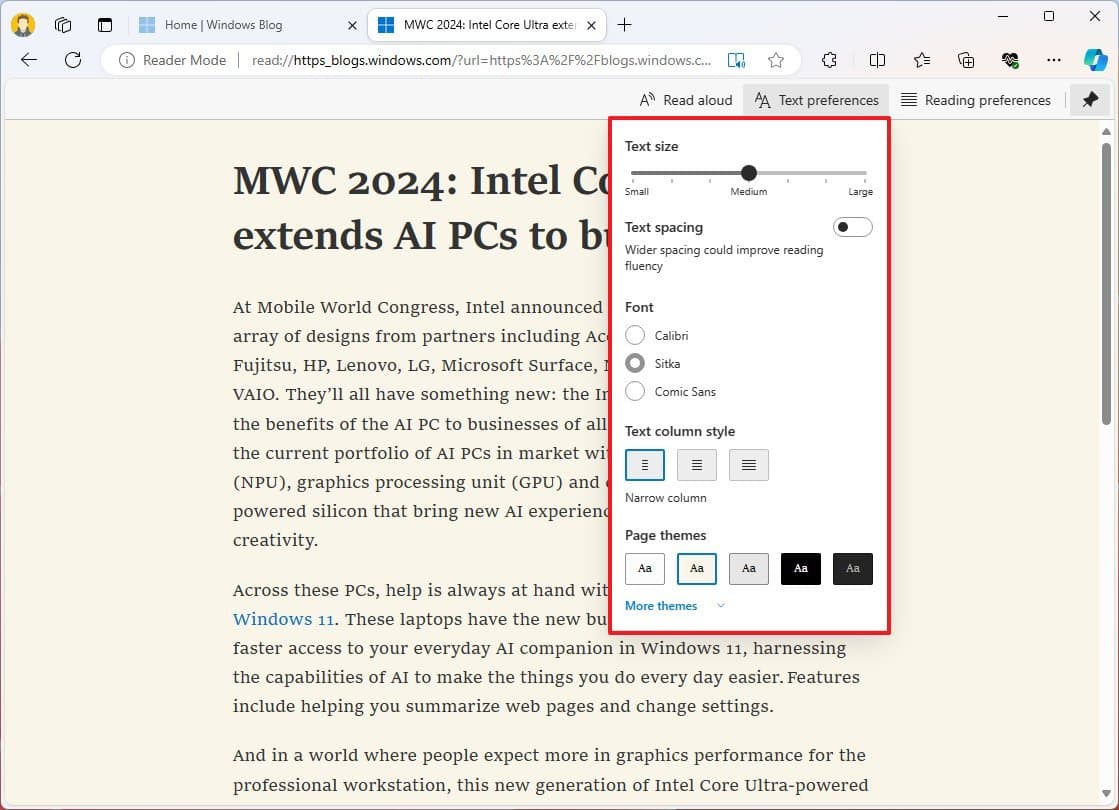Select the wide text column style
The width and height of the screenshot is (1119, 810).
coord(748,464)
